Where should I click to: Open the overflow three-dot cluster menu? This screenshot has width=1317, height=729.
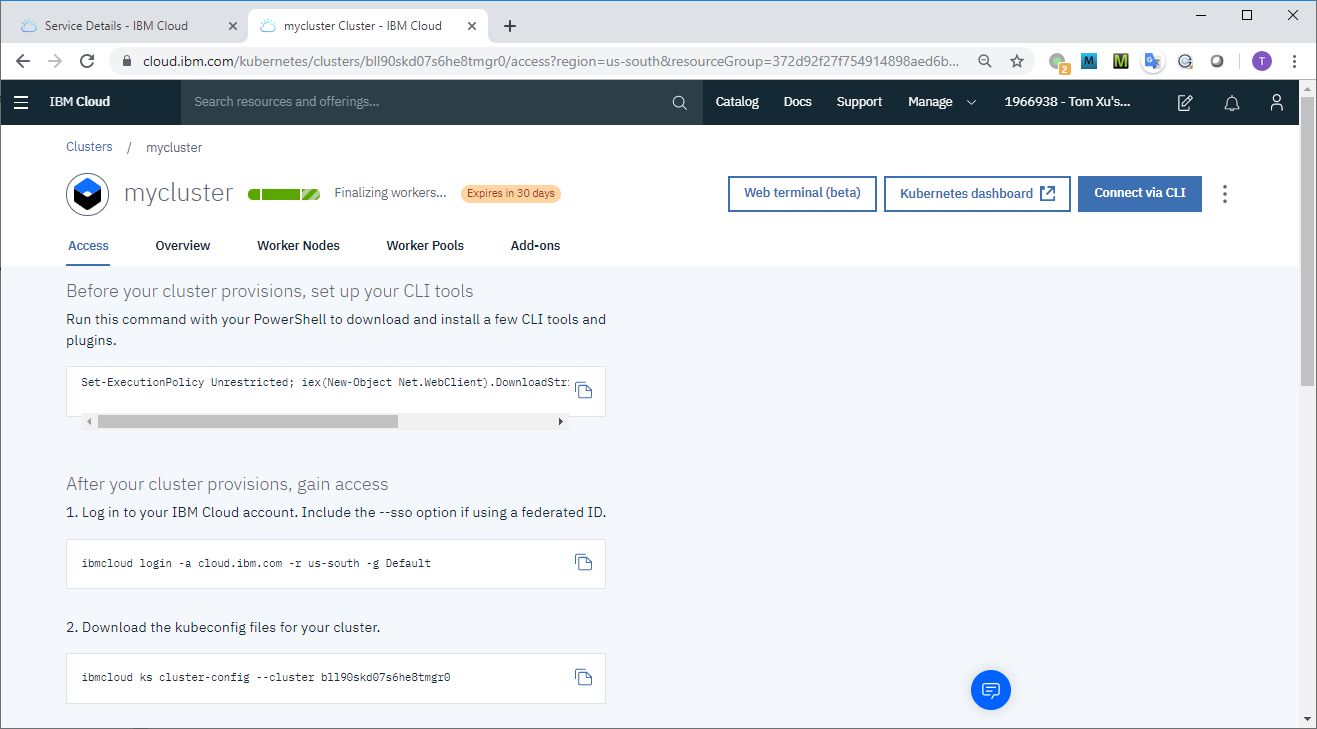(1225, 194)
